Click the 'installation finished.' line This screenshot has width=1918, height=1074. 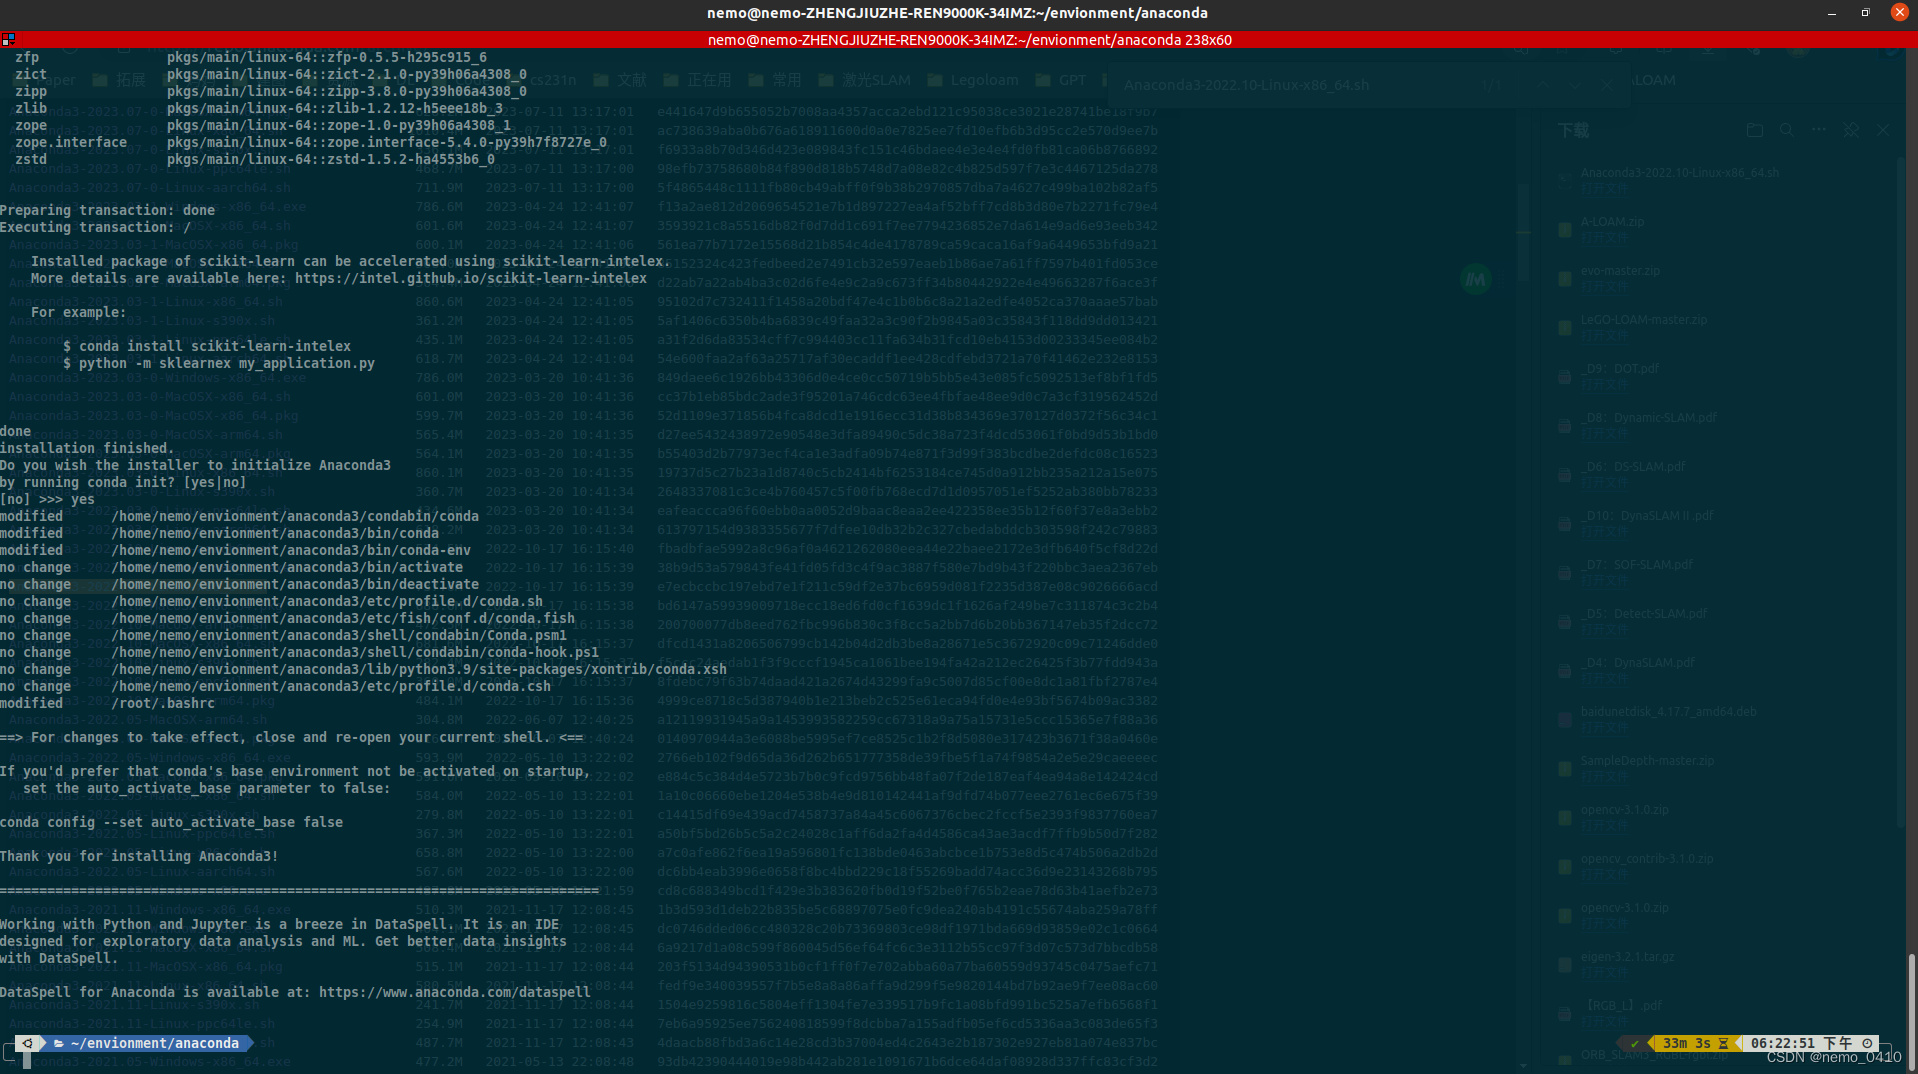87,449
